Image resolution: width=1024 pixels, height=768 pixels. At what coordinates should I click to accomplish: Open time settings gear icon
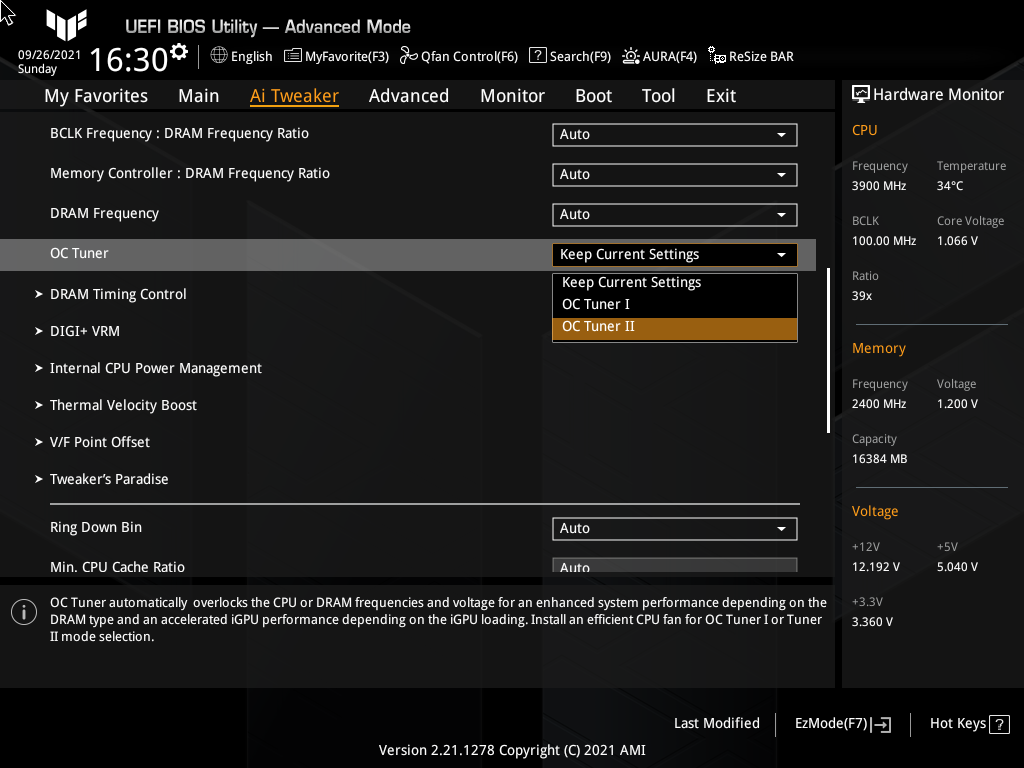pyautogui.click(x=178, y=52)
